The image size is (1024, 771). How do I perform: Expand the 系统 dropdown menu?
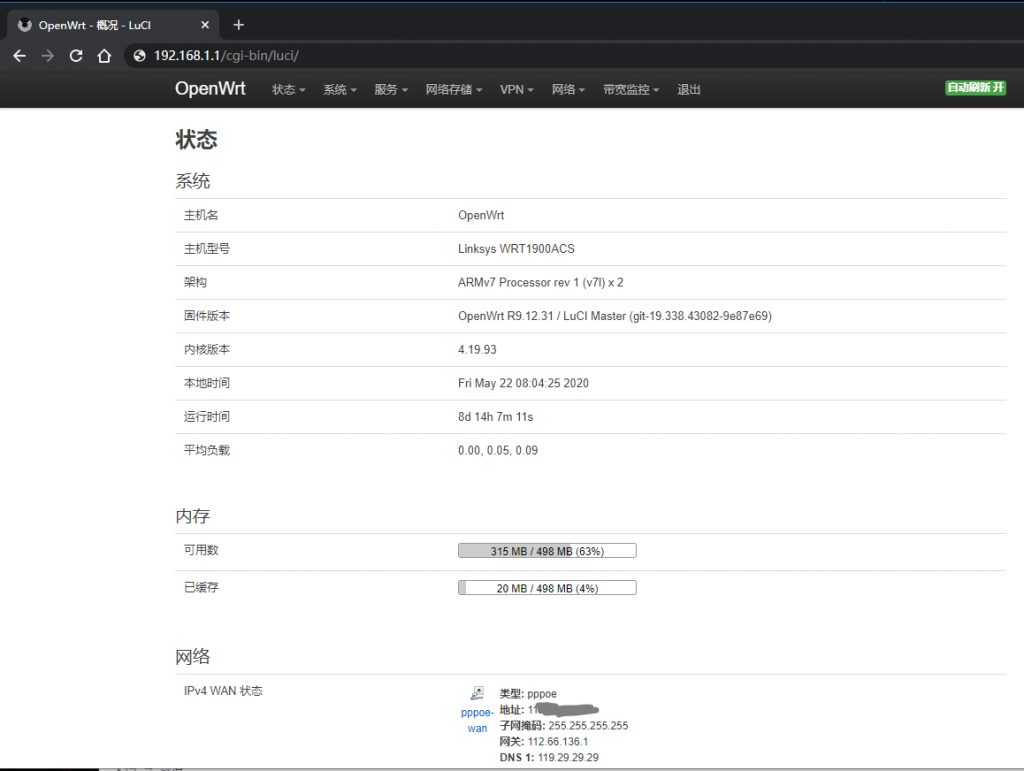[x=340, y=89]
